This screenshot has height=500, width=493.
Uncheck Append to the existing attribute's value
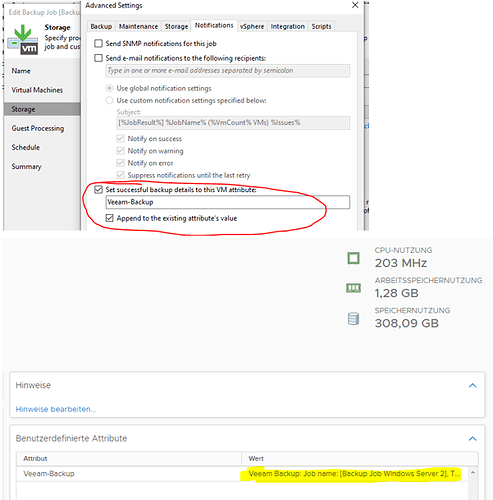tap(109, 218)
